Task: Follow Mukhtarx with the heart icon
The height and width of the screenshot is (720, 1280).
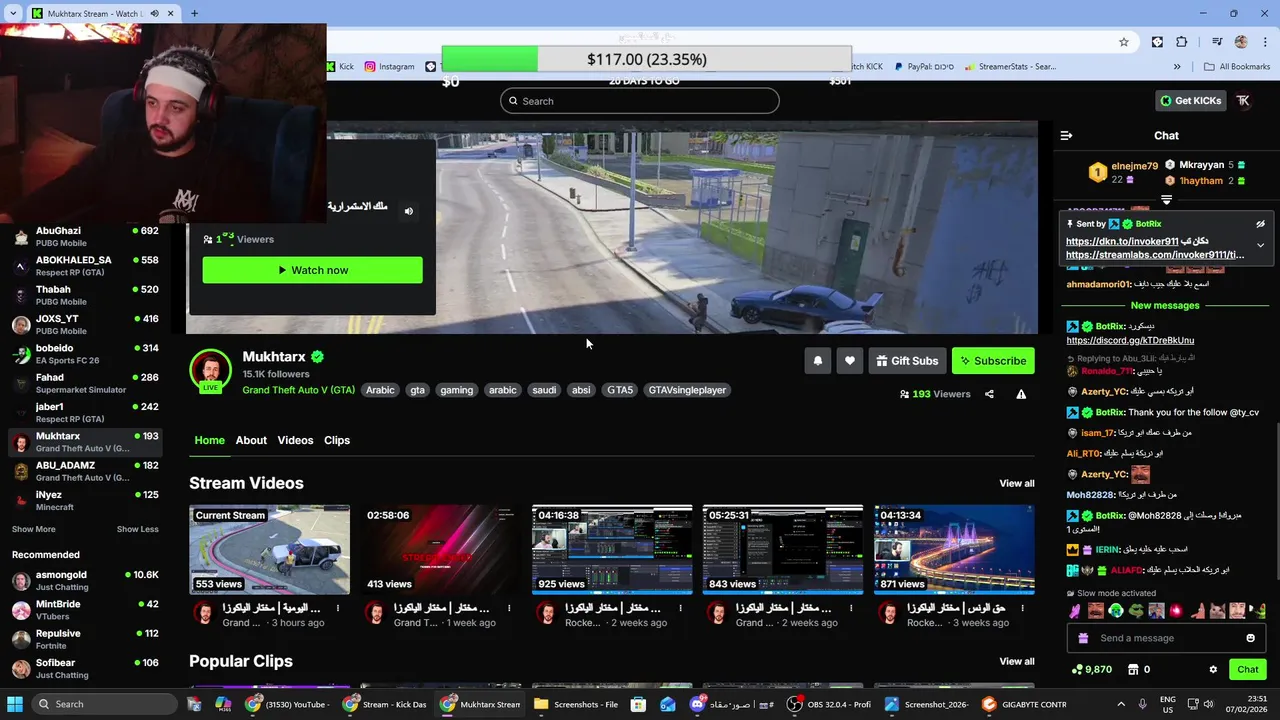Action: point(849,361)
